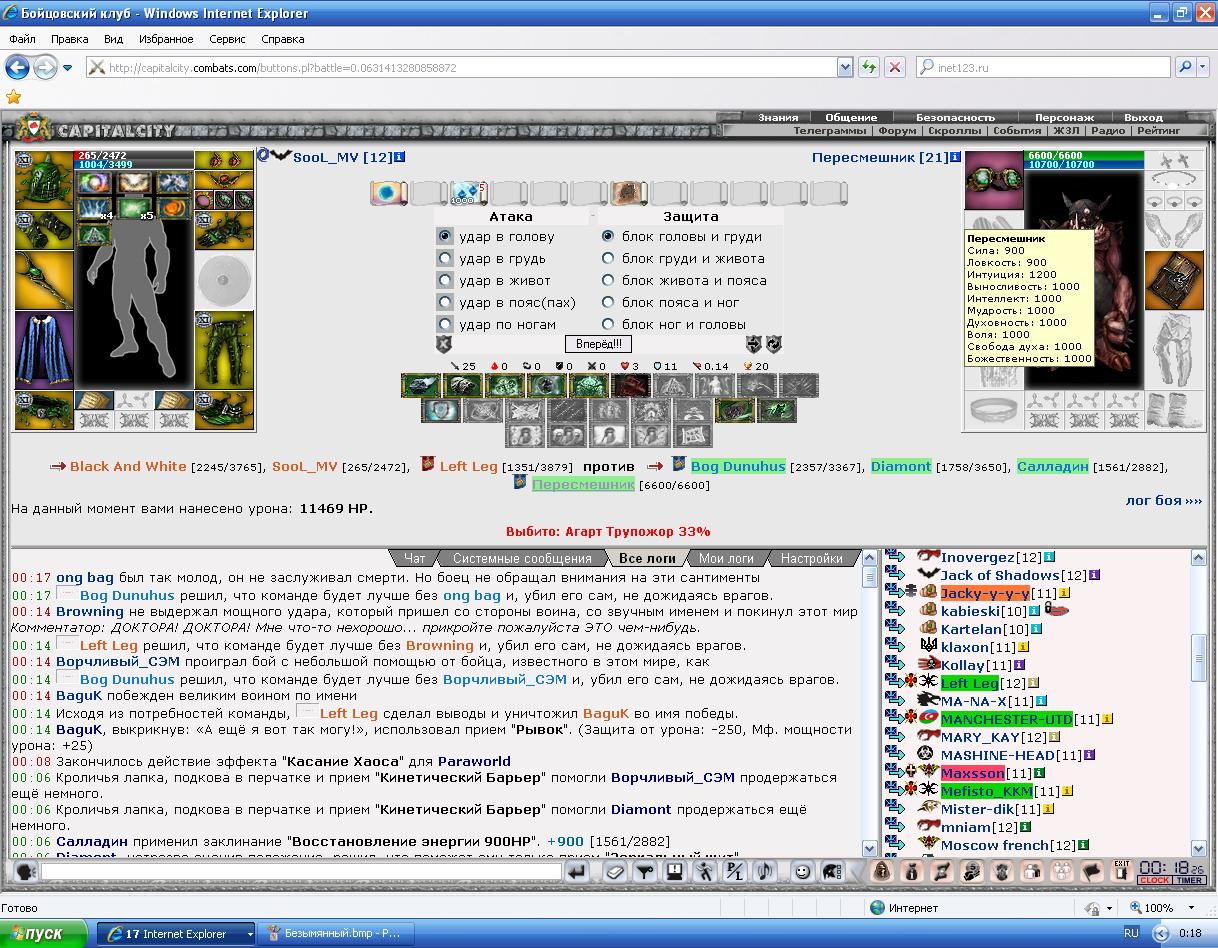The image size is (1218, 948).
Task: Select defense 'блок головы и груди'
Action: tap(608, 237)
